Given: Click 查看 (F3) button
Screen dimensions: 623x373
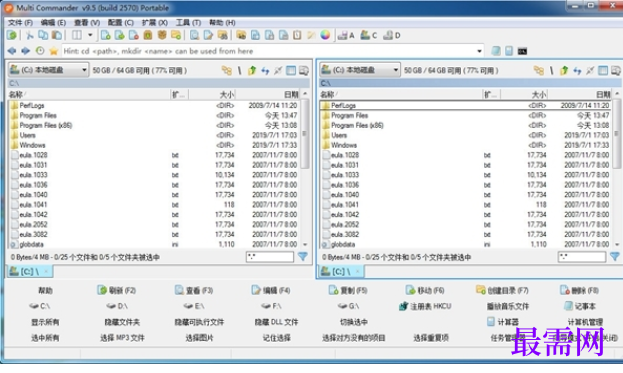Looking at the screenshot, I should [194, 290].
